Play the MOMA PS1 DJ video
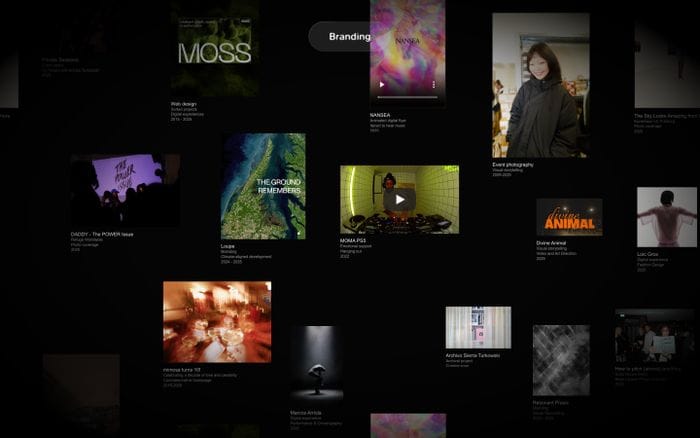The image size is (700, 438). click(x=400, y=200)
